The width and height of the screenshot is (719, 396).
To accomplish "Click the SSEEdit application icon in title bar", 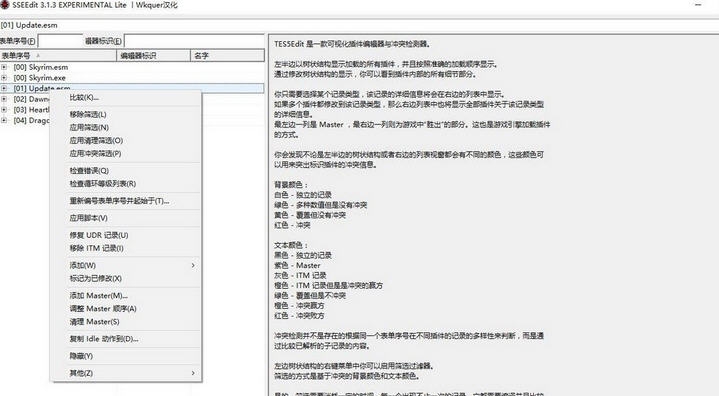I will click(x=5, y=5).
